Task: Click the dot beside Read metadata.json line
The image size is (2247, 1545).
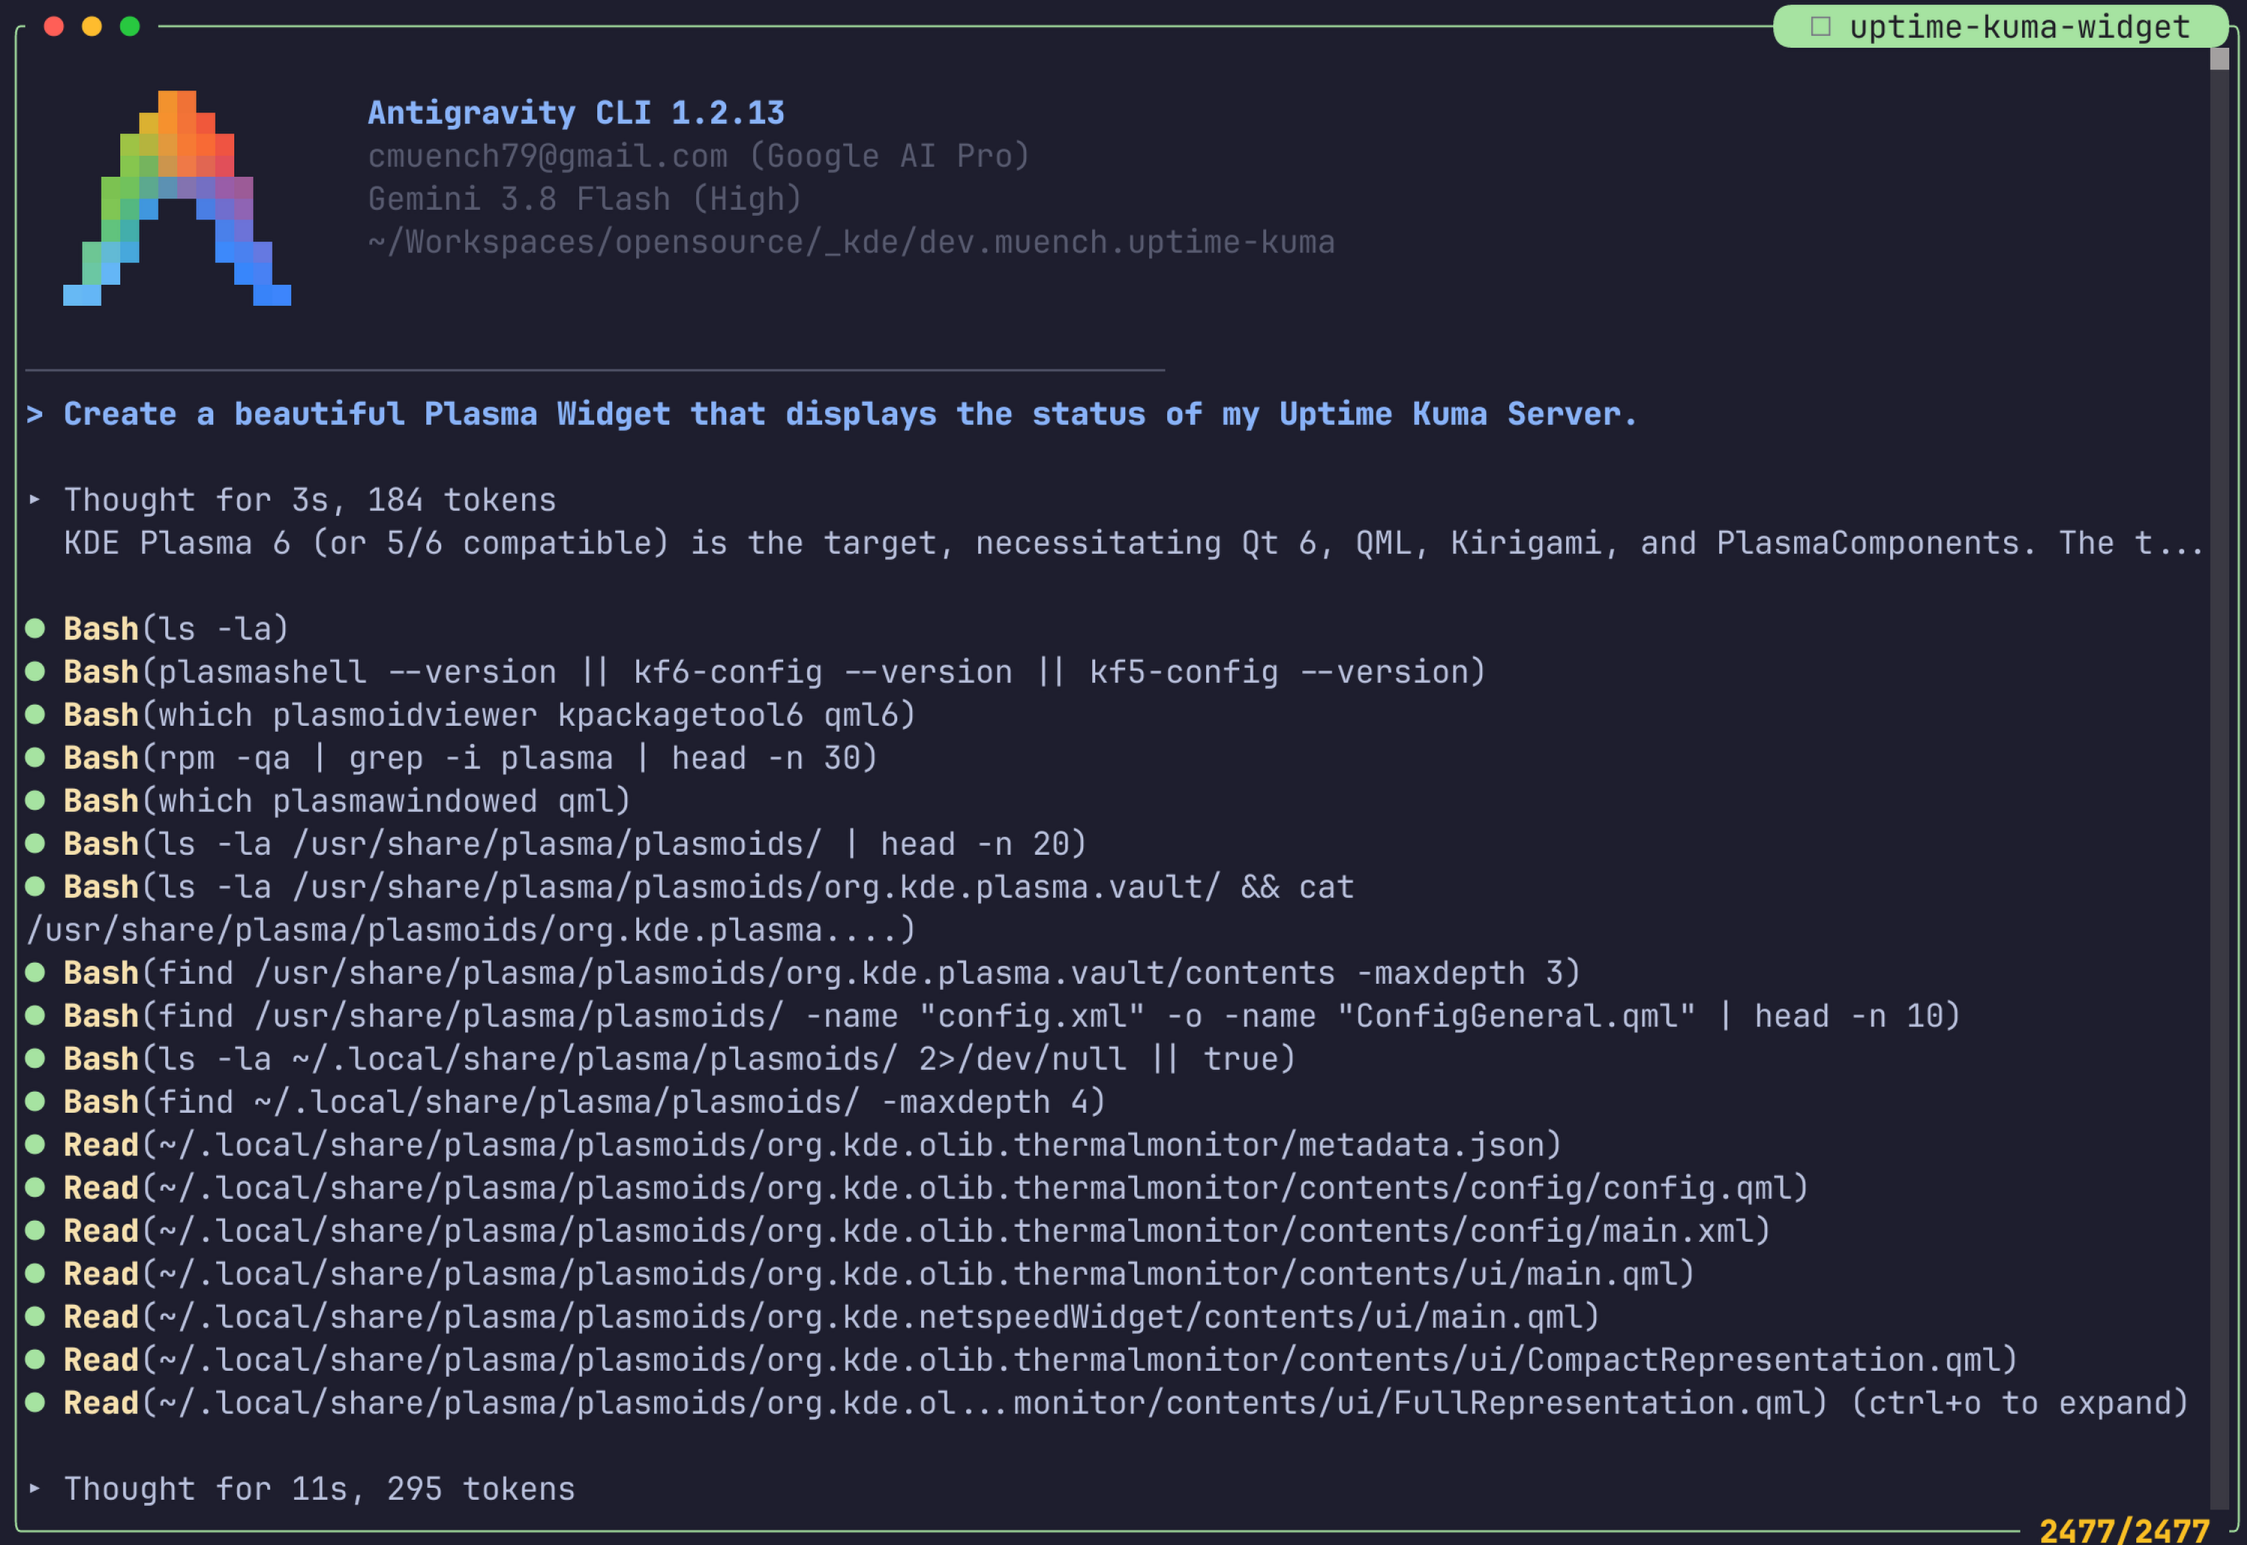Action: (x=36, y=1144)
